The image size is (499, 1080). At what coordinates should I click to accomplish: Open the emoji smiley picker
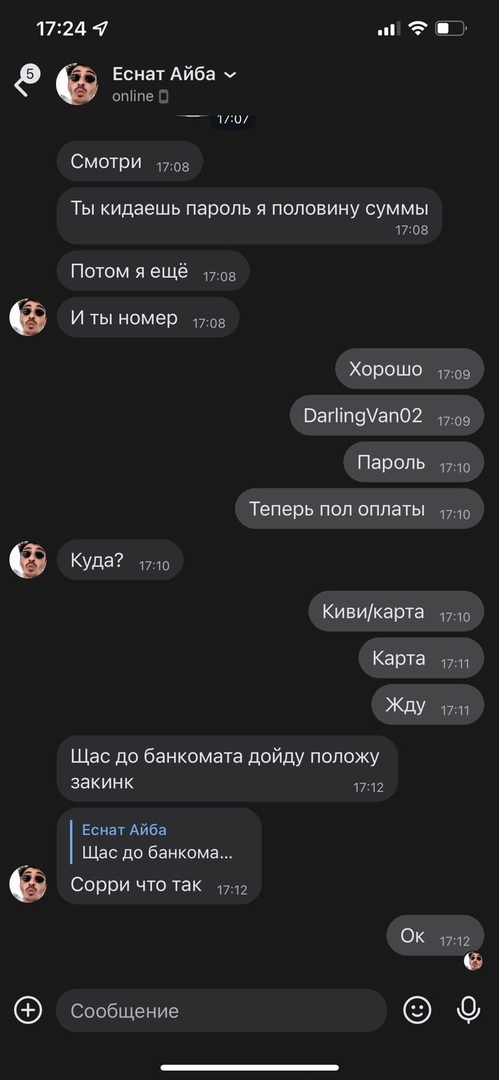pos(417,1010)
